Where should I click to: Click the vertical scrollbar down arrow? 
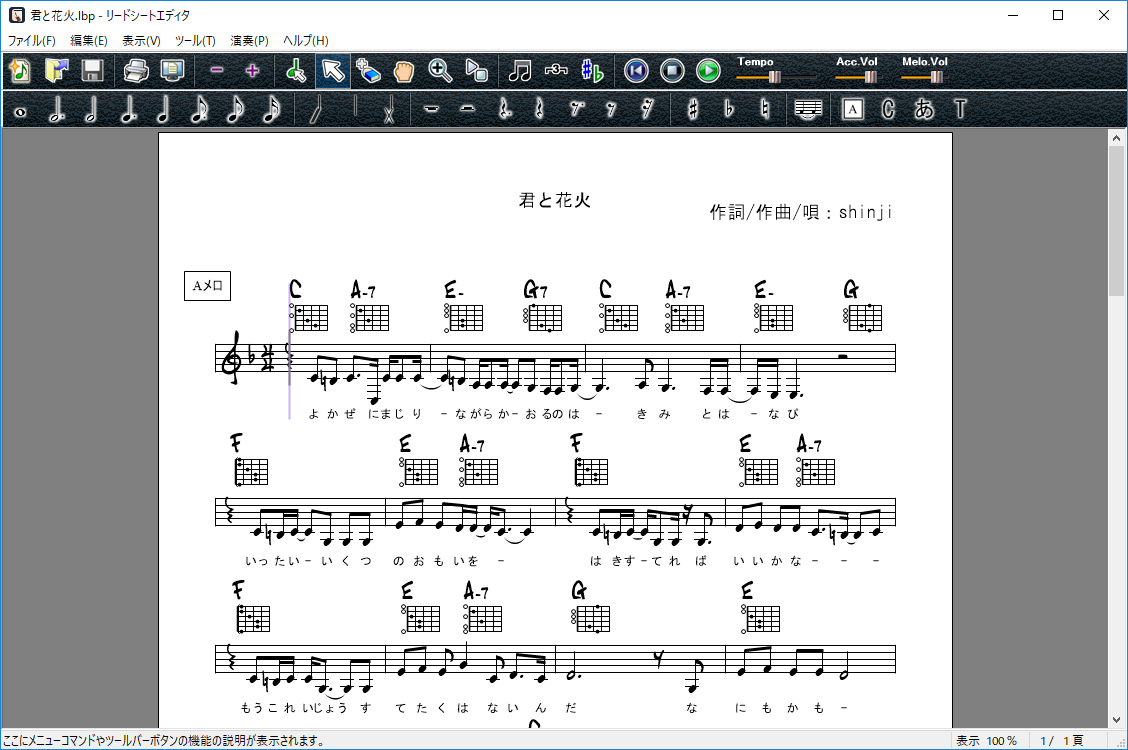[1116, 719]
